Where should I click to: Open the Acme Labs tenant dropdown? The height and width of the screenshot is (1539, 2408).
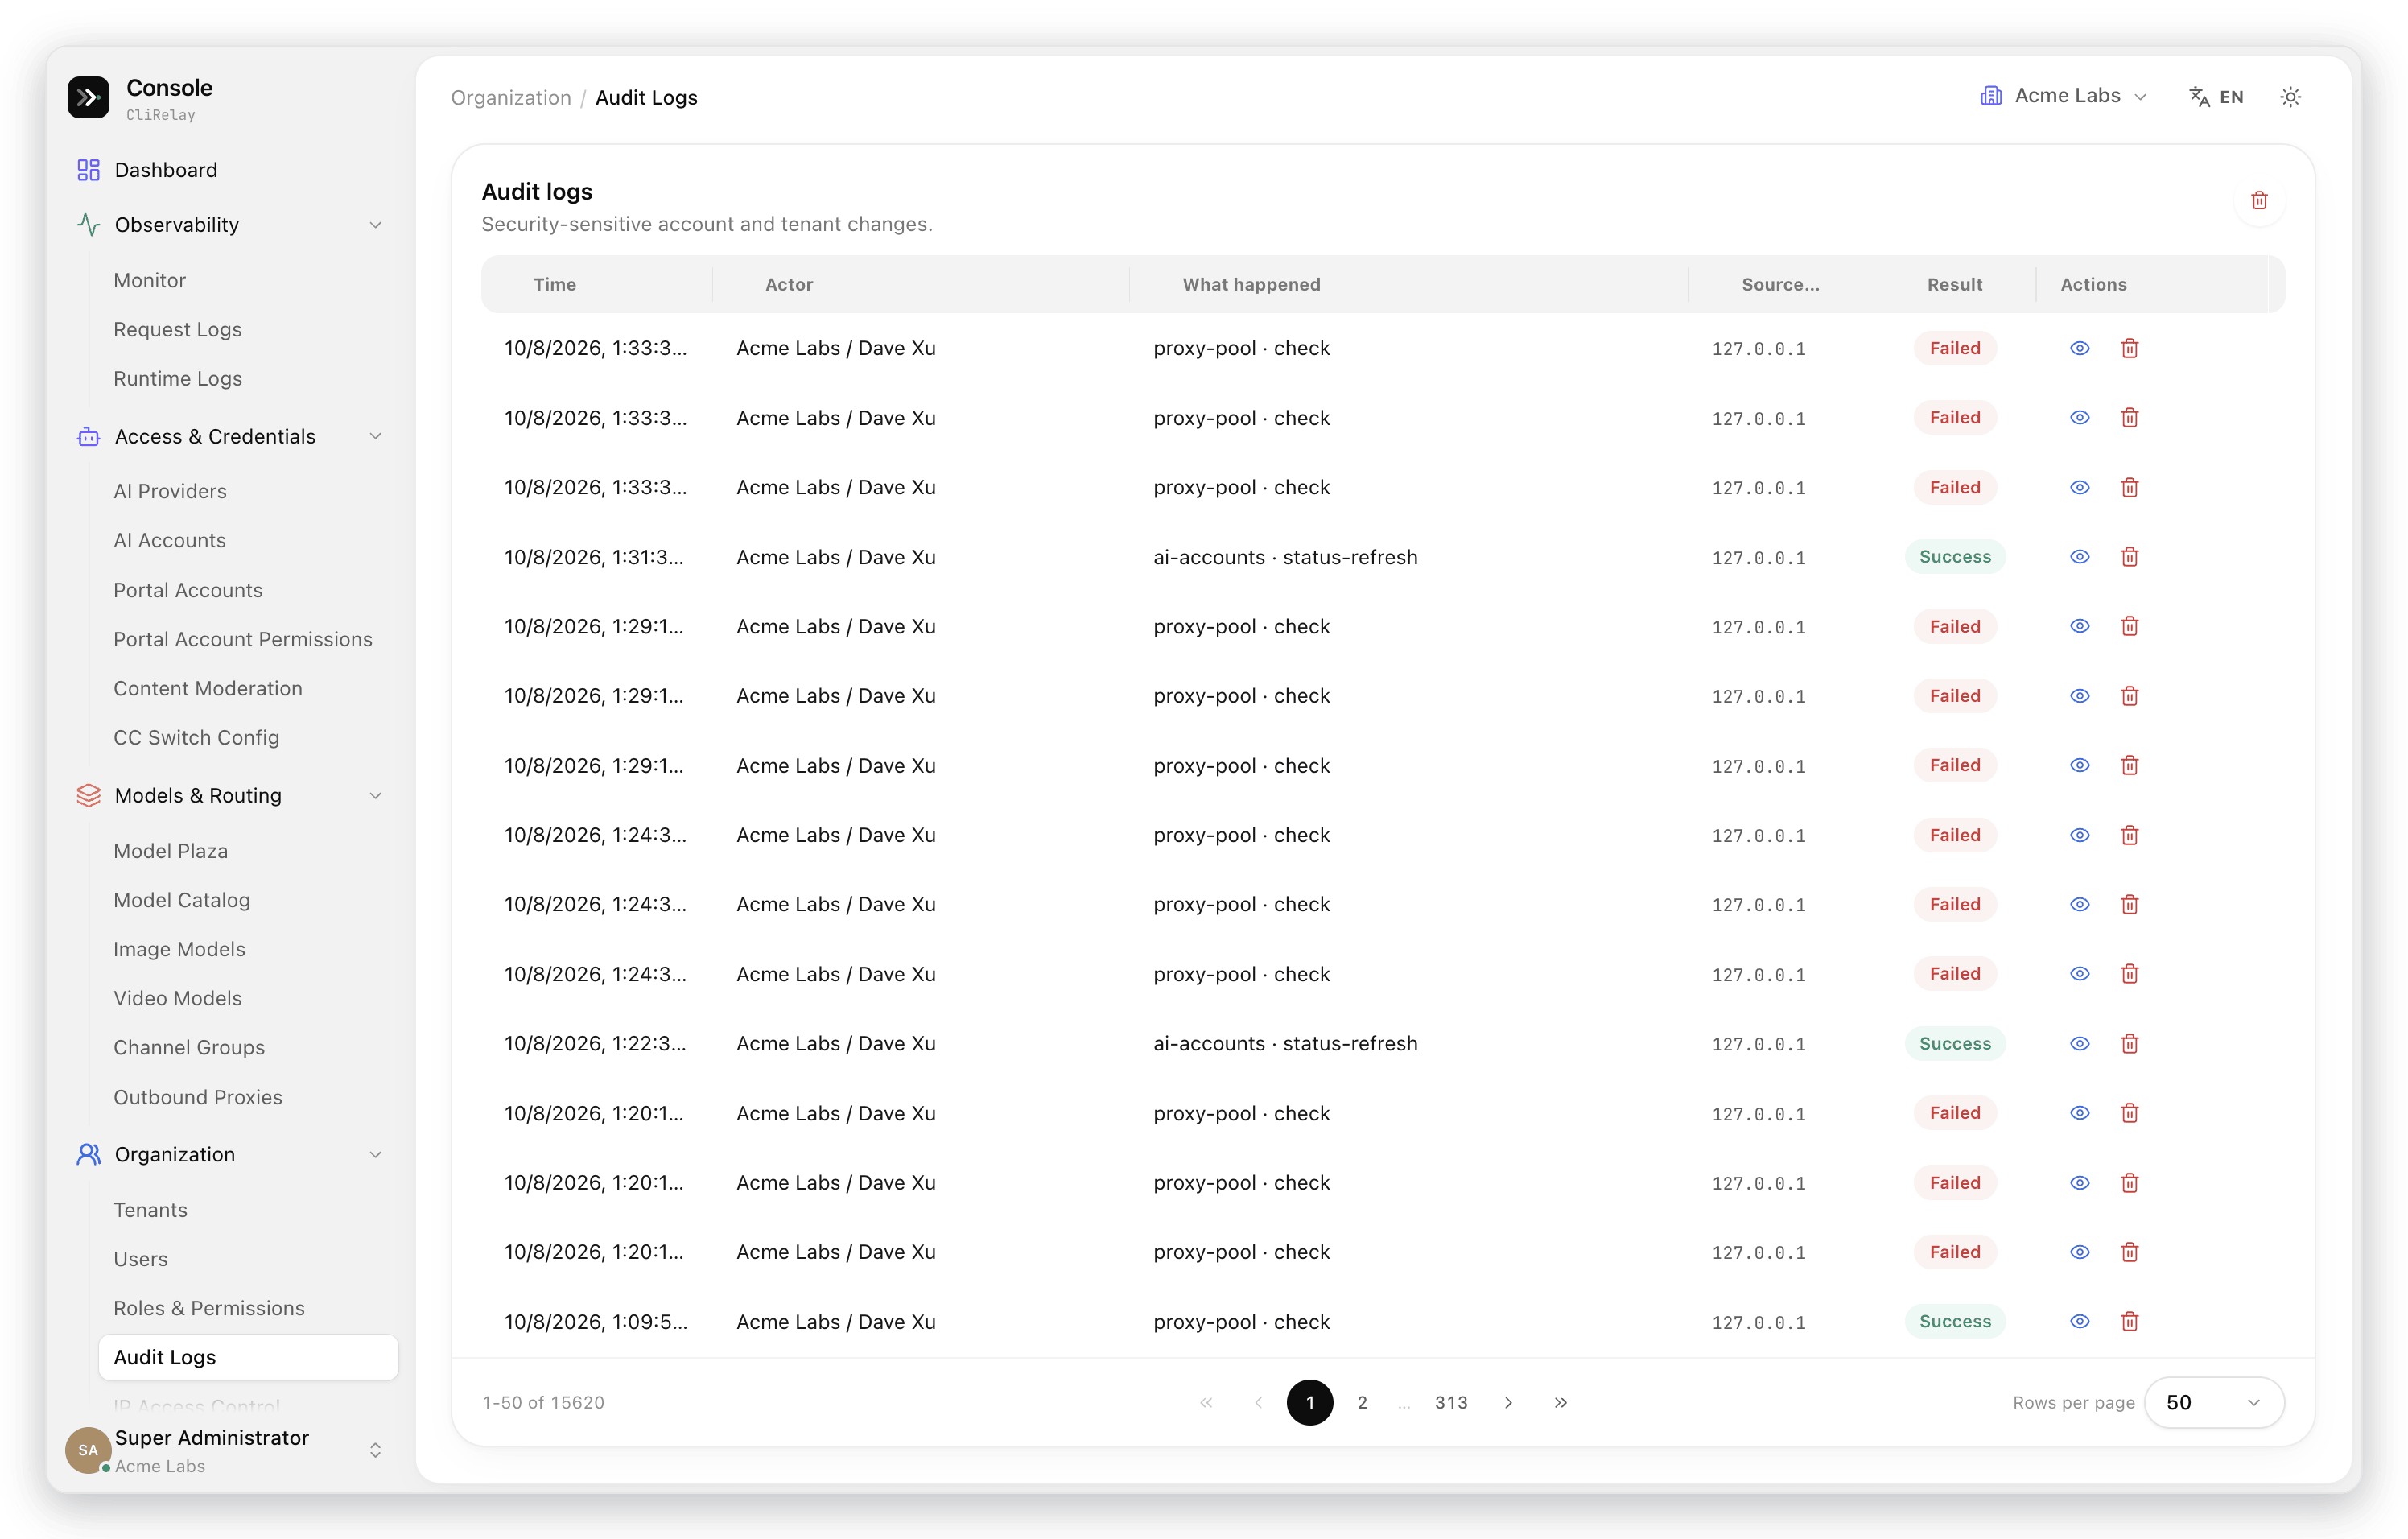click(2063, 96)
